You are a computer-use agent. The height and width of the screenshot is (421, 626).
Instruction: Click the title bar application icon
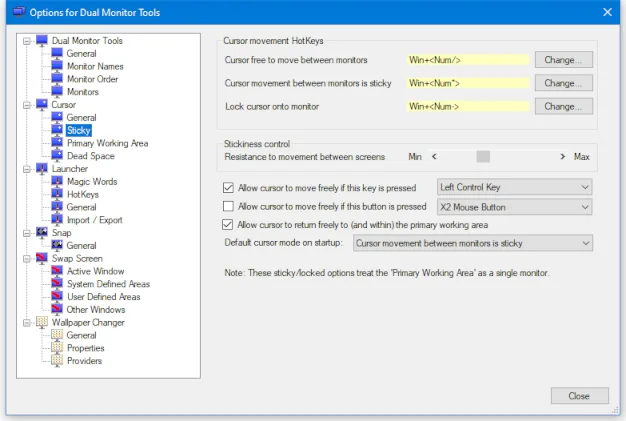19,12
